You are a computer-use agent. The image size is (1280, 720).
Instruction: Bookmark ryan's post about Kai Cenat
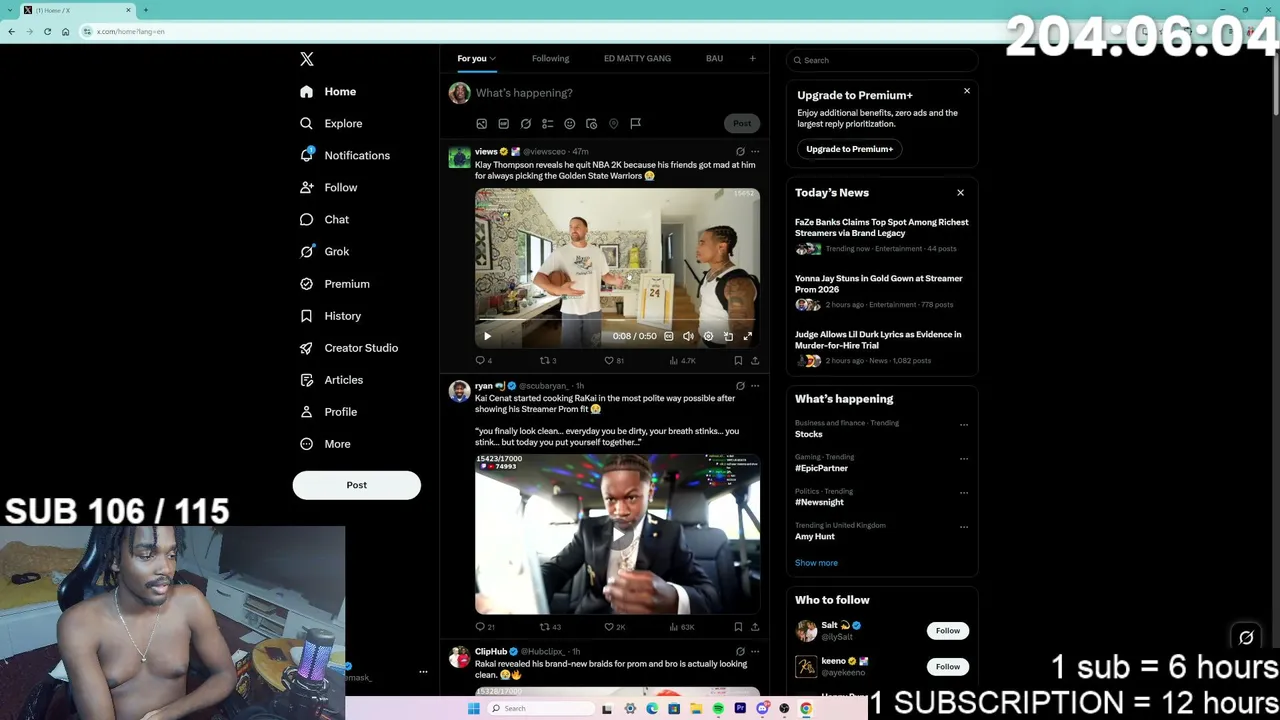coord(738,627)
